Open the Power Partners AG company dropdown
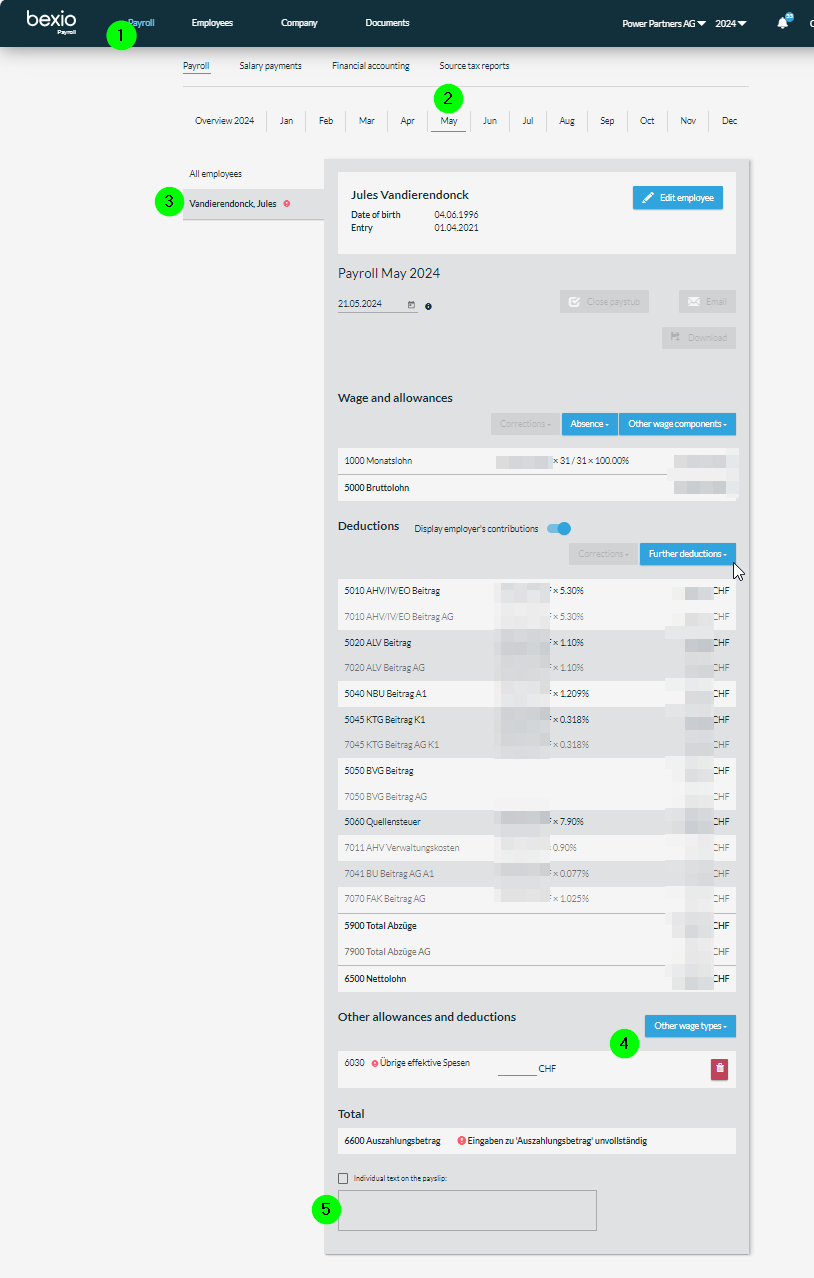This screenshot has width=814, height=1278. [664, 23]
